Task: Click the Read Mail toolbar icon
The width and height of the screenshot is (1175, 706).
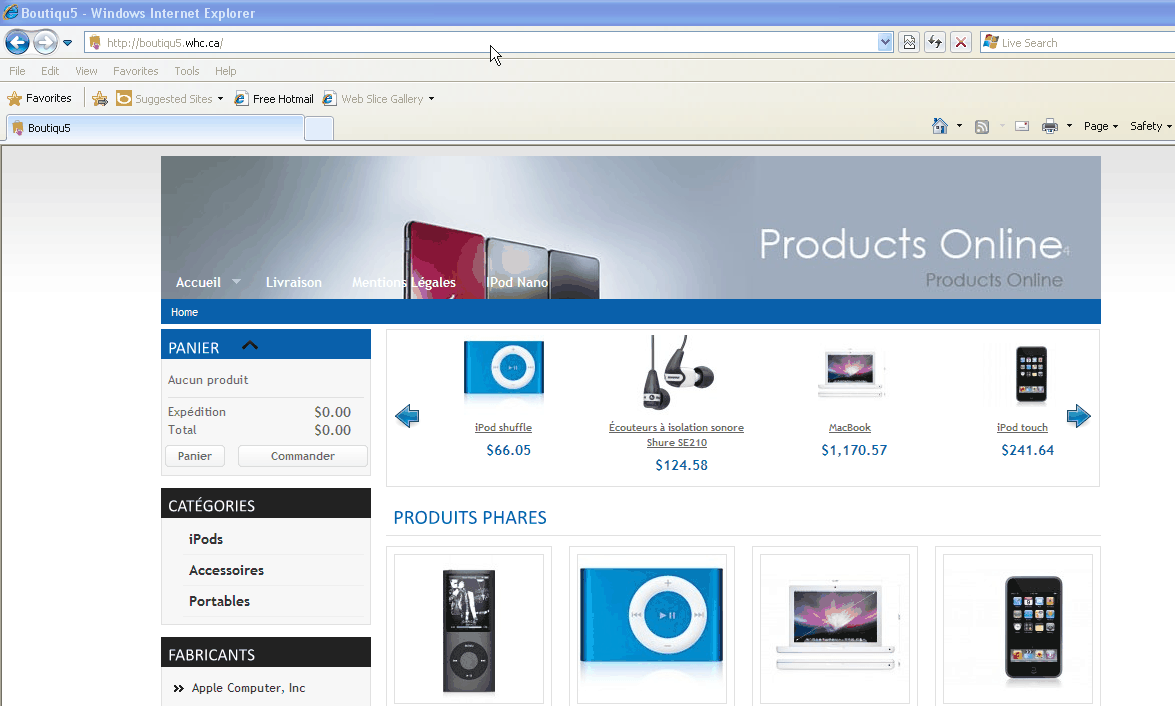Action: click(1022, 126)
